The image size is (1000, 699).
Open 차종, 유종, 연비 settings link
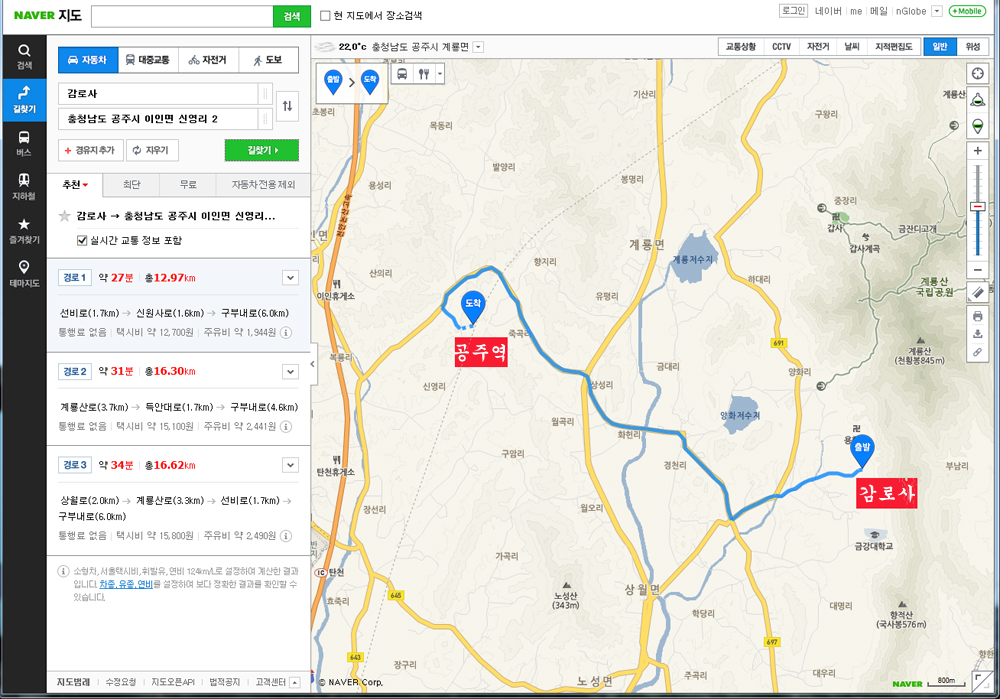[126, 584]
